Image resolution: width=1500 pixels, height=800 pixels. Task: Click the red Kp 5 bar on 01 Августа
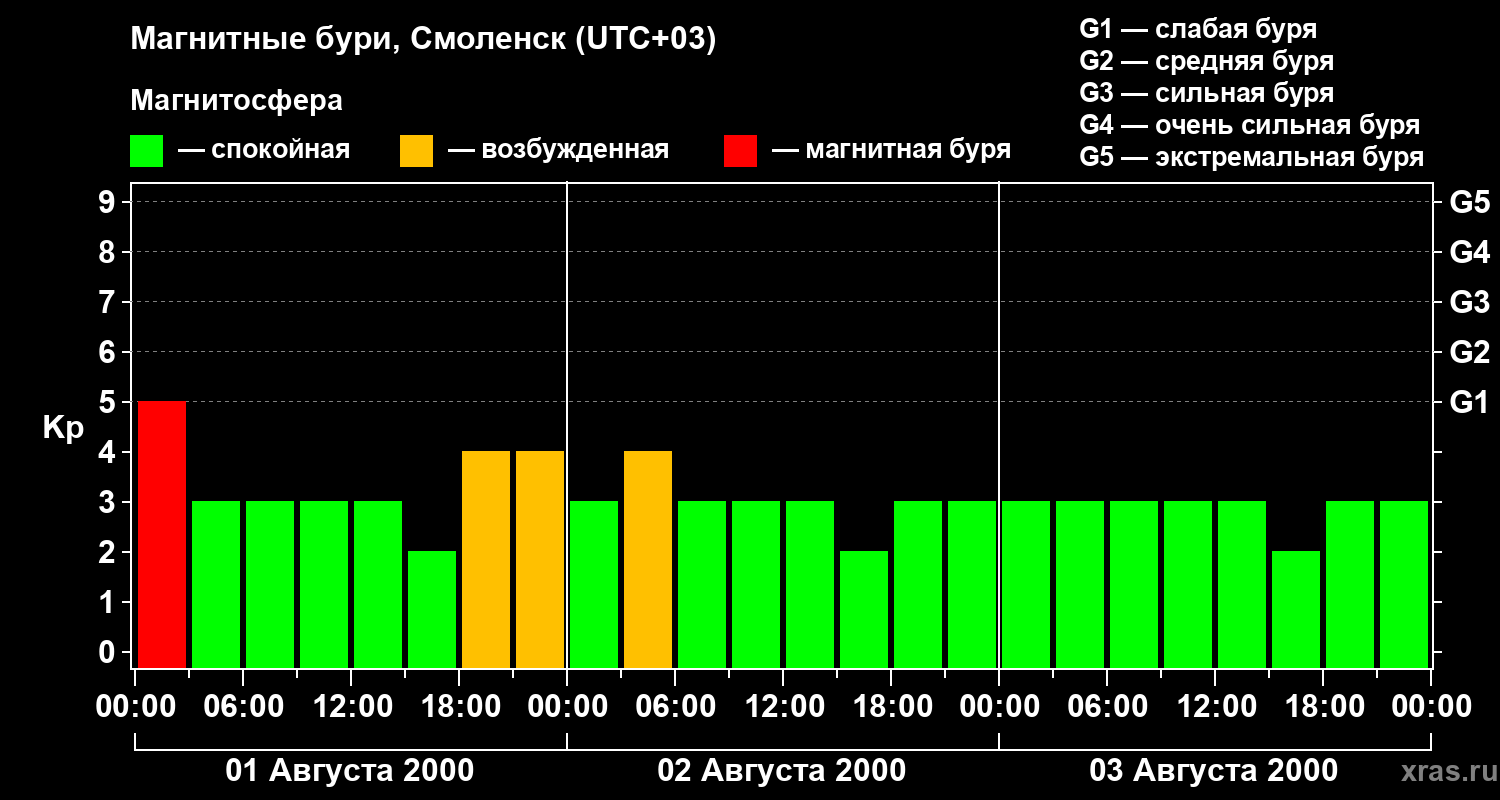pyautogui.click(x=162, y=534)
